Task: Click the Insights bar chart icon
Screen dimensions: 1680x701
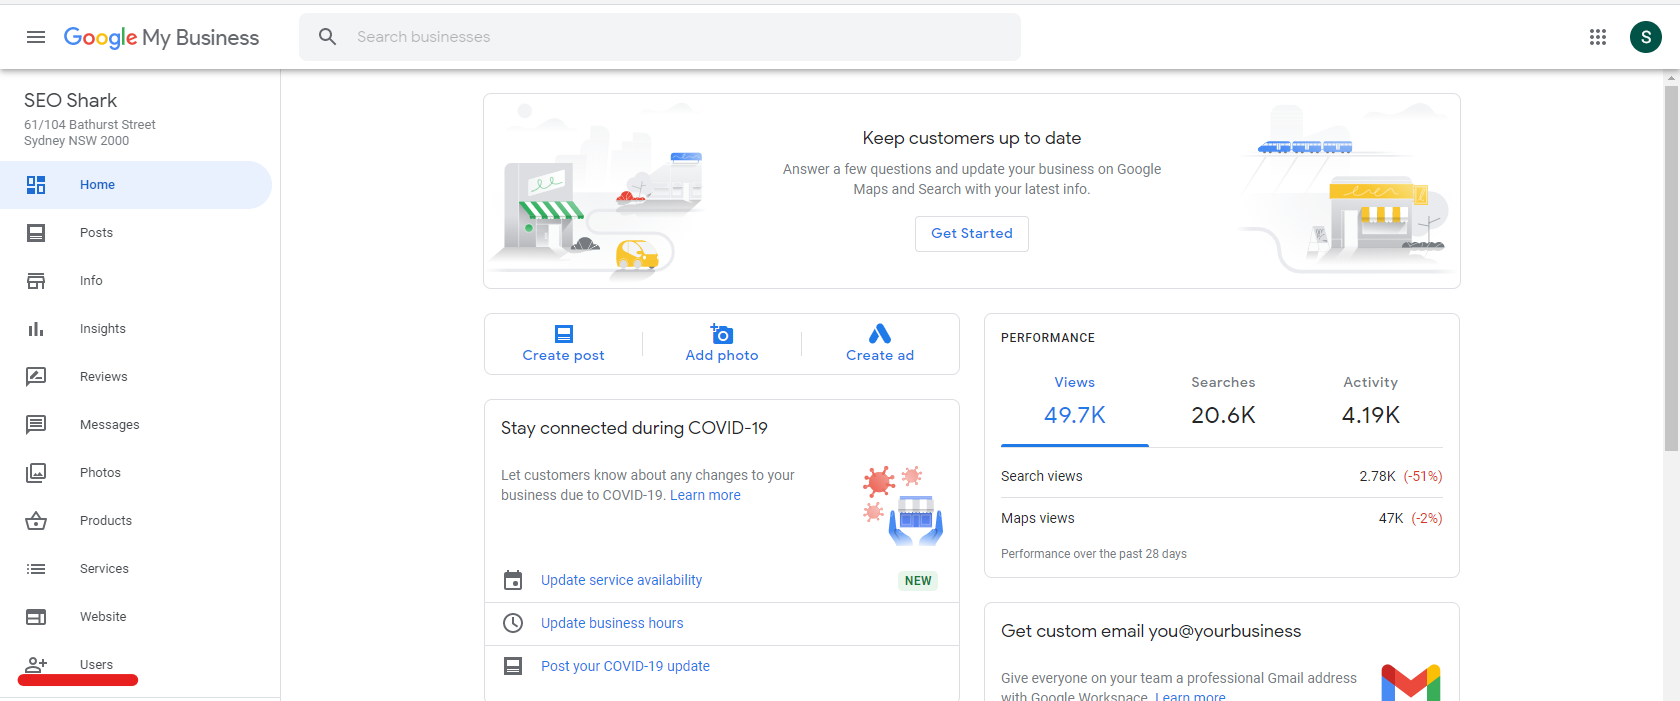Action: point(36,329)
